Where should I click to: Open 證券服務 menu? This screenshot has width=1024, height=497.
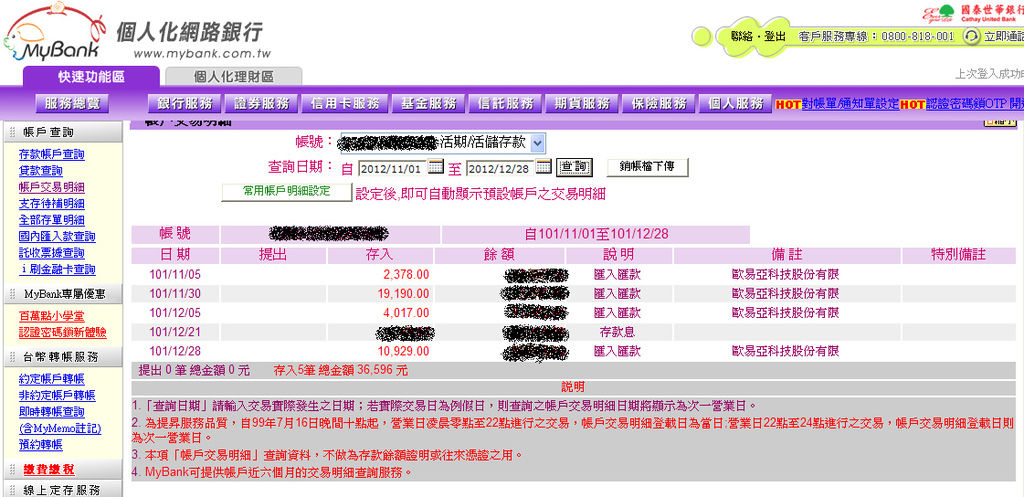click(x=261, y=104)
